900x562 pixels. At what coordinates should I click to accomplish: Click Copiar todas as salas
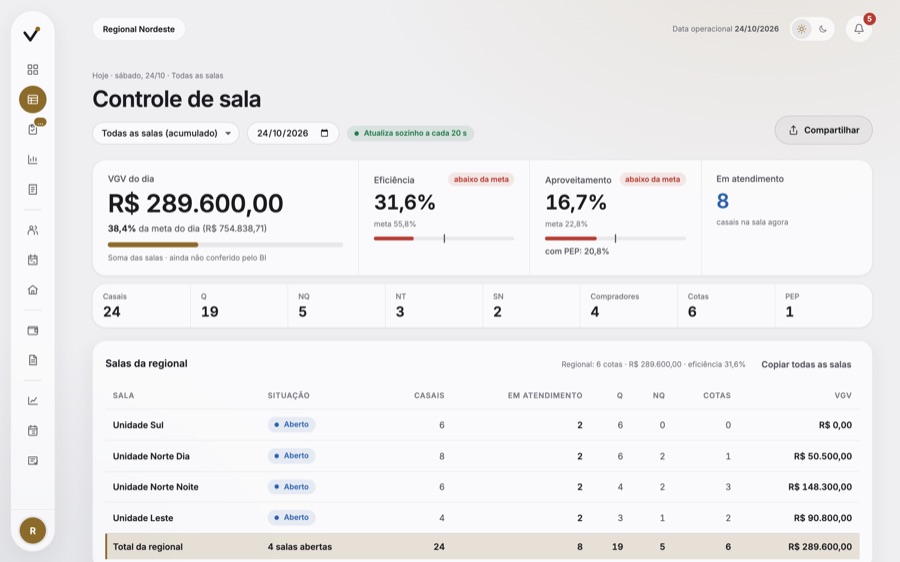click(806, 365)
